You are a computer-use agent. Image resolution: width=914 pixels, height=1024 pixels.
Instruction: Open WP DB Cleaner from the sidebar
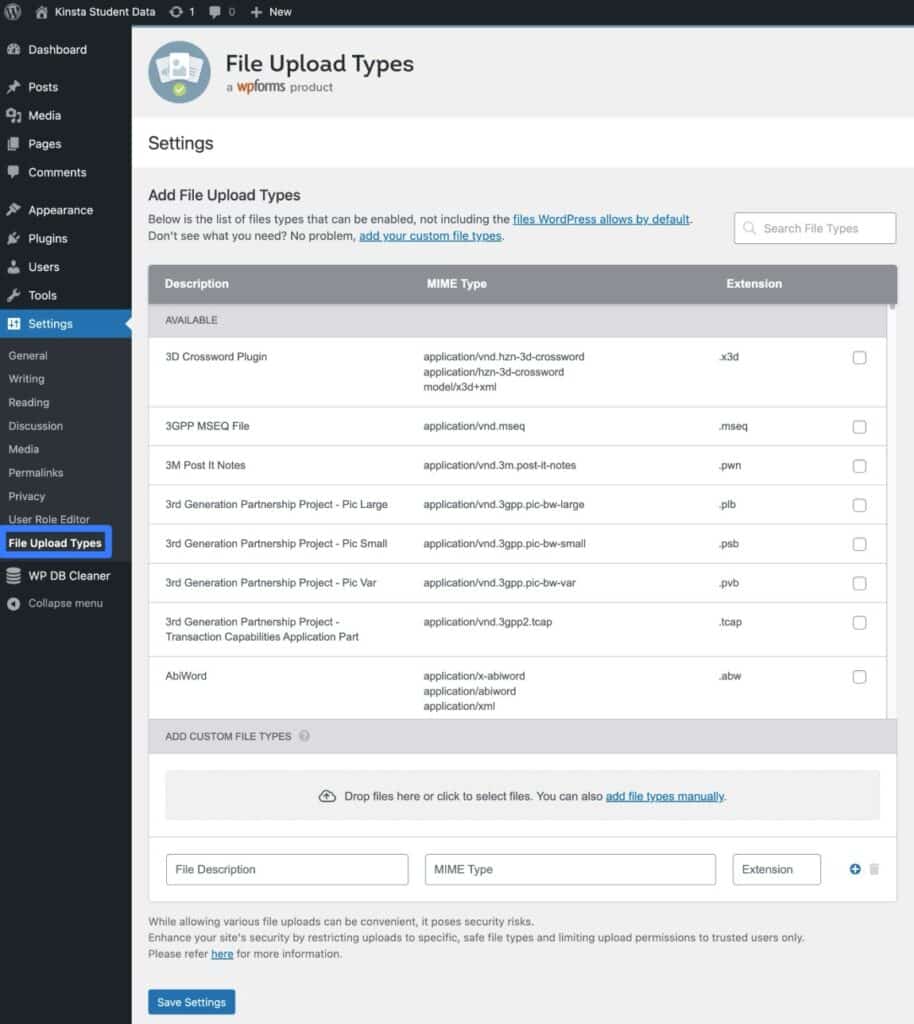pyautogui.click(x=67, y=575)
